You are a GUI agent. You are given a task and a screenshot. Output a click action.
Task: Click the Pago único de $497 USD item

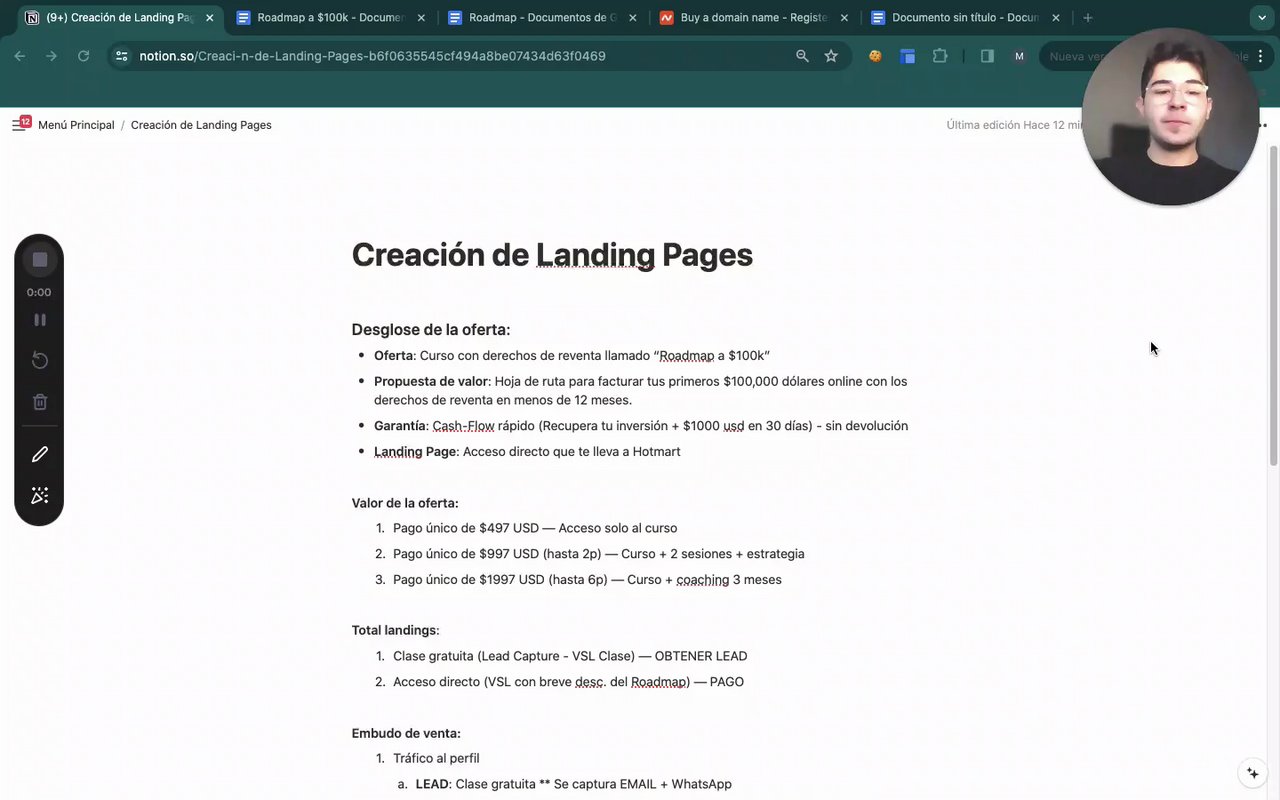coord(535,528)
